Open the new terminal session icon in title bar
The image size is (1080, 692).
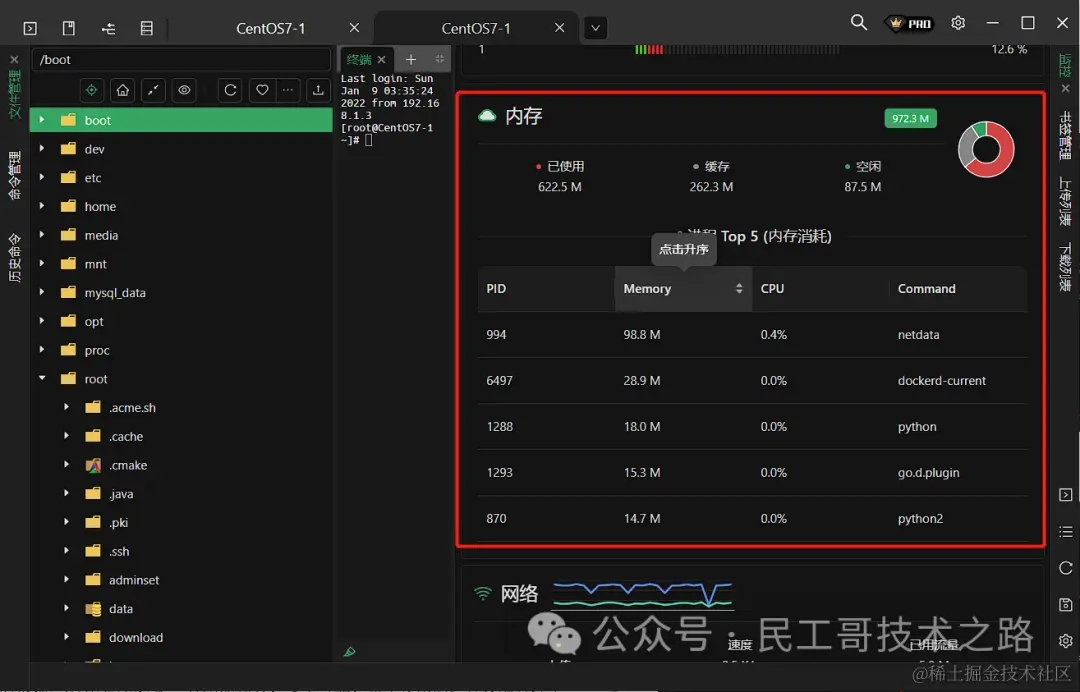30,28
